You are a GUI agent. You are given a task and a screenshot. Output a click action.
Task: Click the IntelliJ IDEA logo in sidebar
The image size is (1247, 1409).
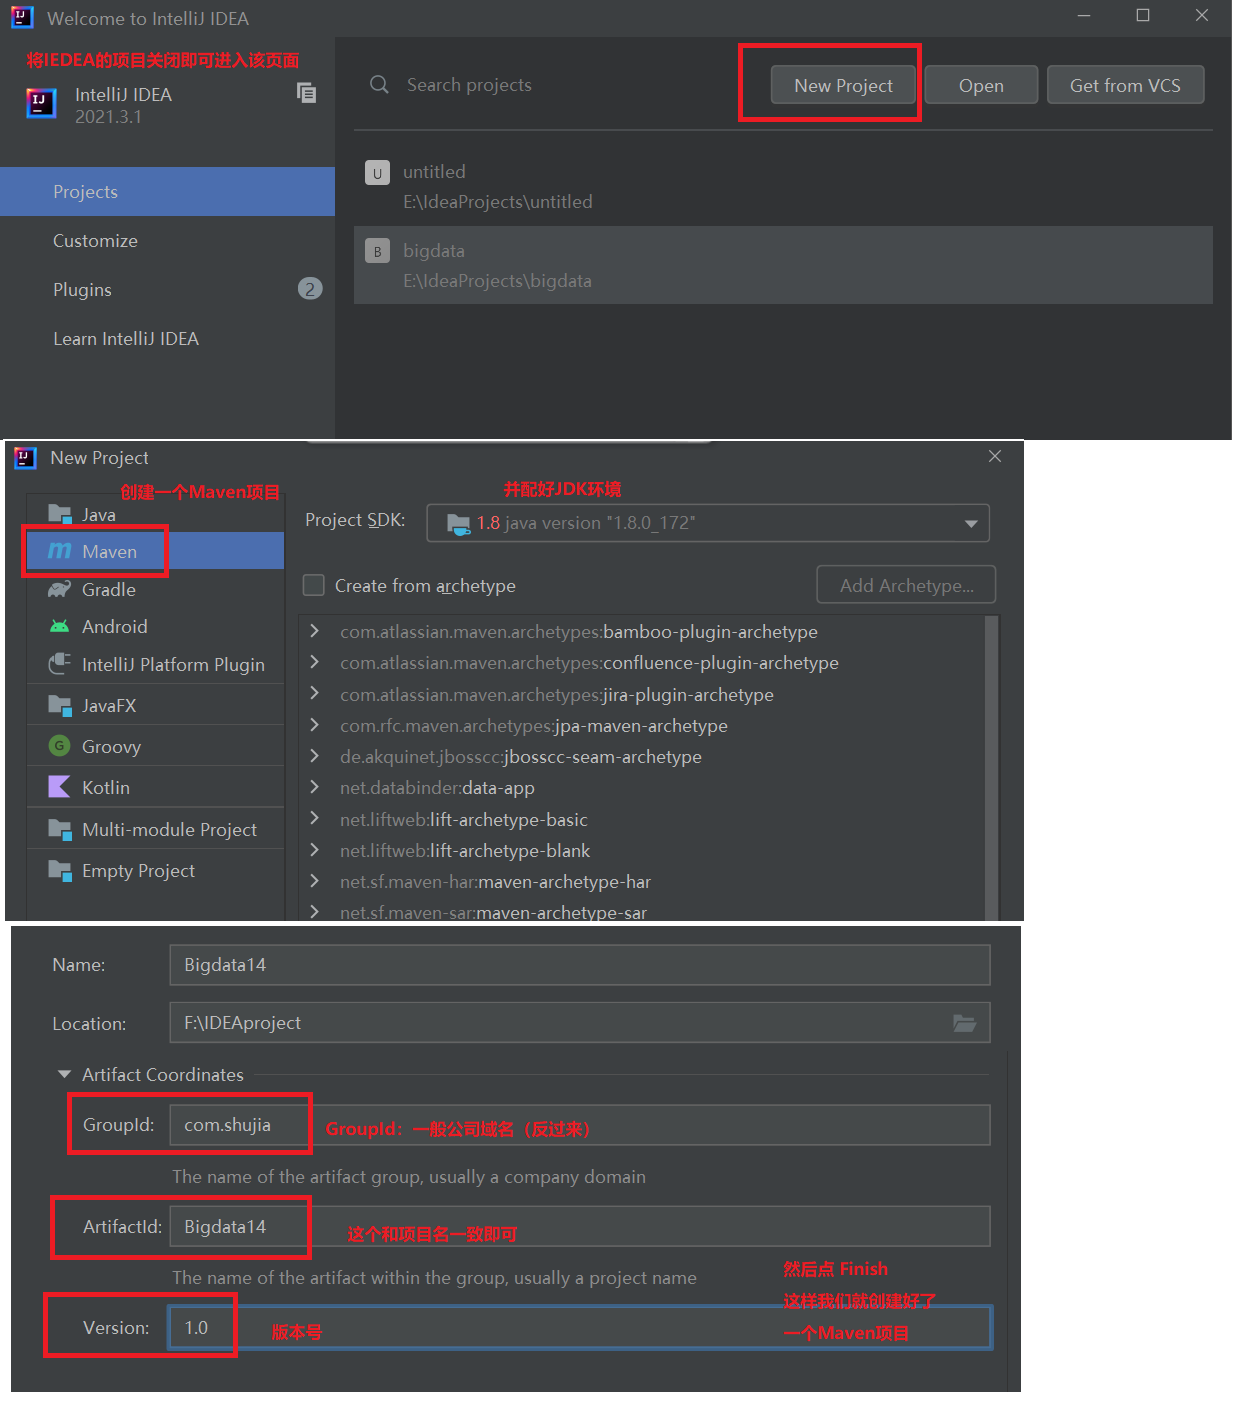pos(41,103)
